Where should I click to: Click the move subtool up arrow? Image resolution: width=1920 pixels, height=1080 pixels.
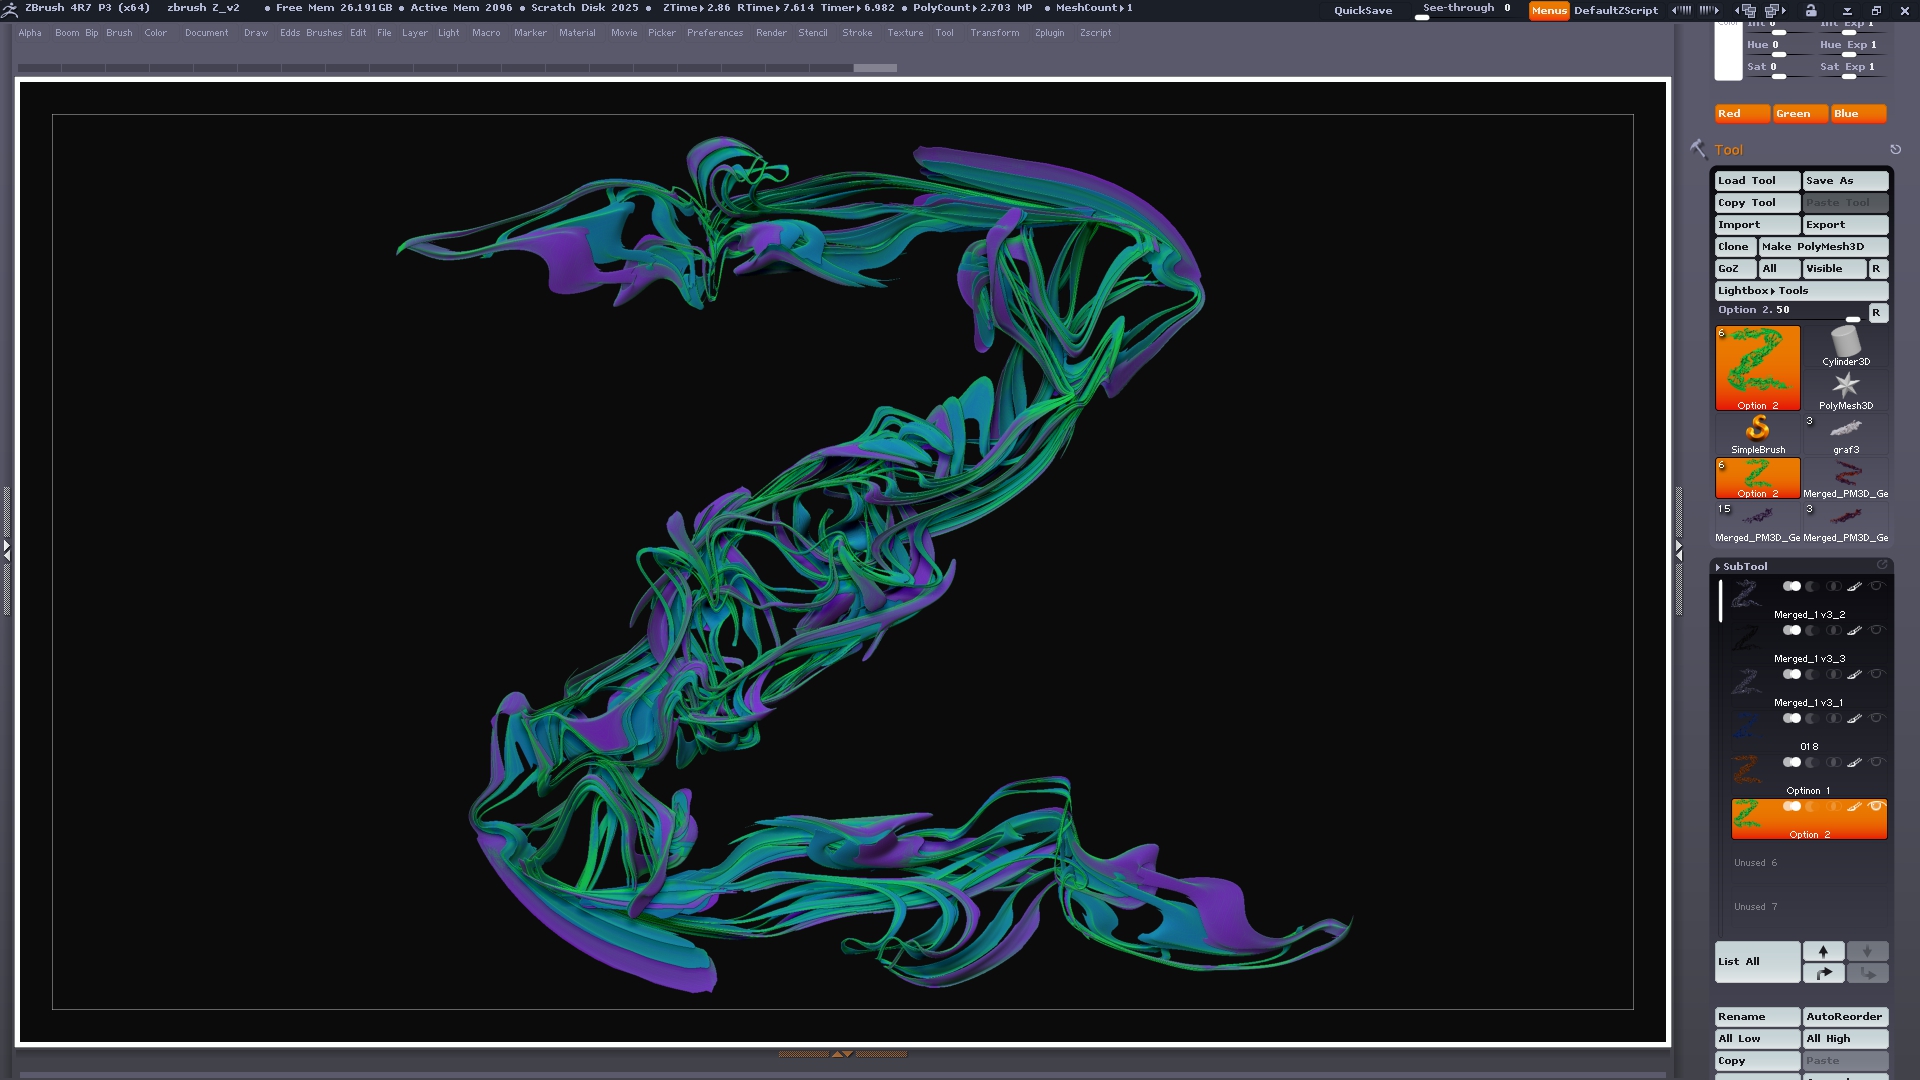click(x=1823, y=951)
